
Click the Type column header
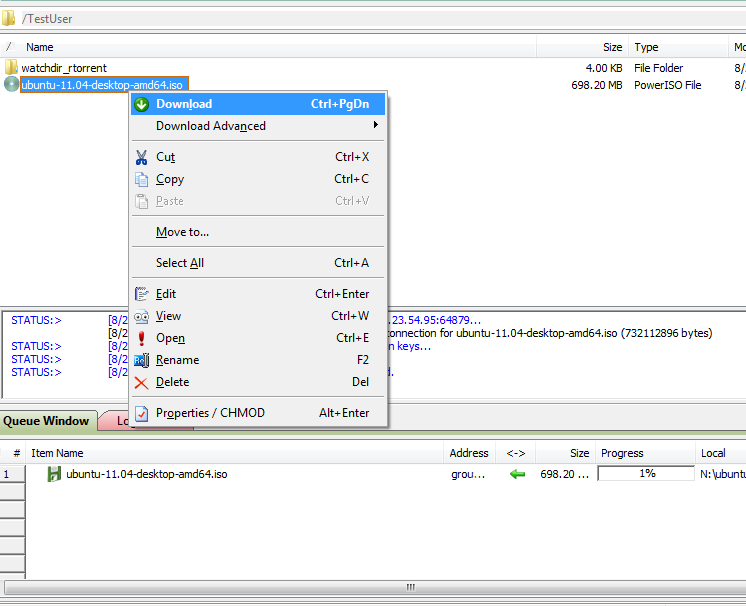[647, 47]
